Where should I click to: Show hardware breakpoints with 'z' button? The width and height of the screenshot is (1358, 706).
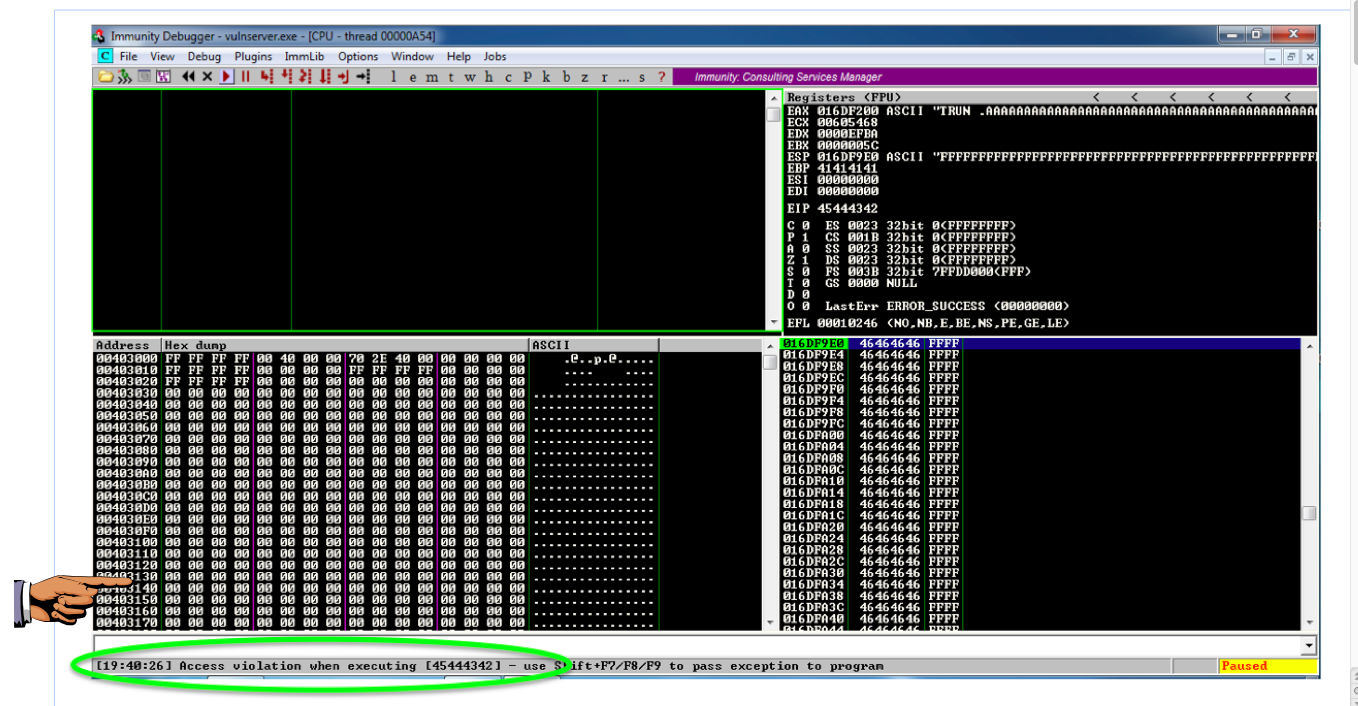585,77
